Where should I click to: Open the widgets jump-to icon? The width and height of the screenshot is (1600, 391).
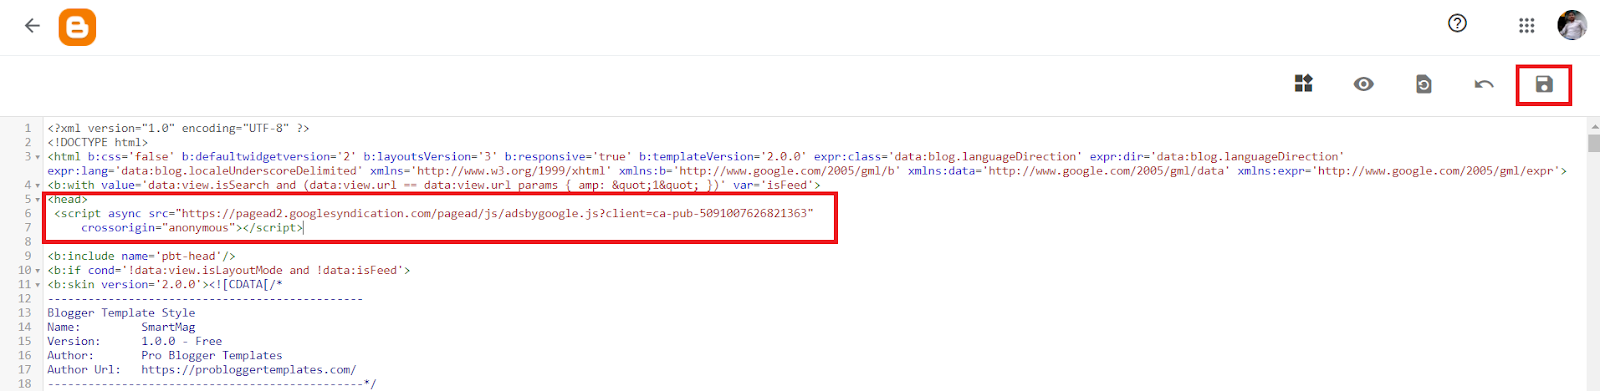1303,83
